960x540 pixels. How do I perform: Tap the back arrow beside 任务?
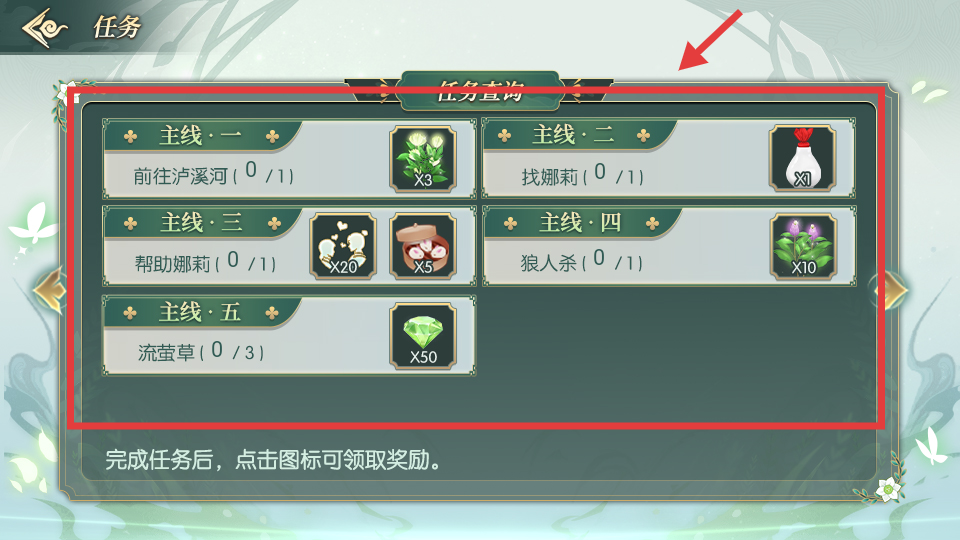tap(44, 28)
